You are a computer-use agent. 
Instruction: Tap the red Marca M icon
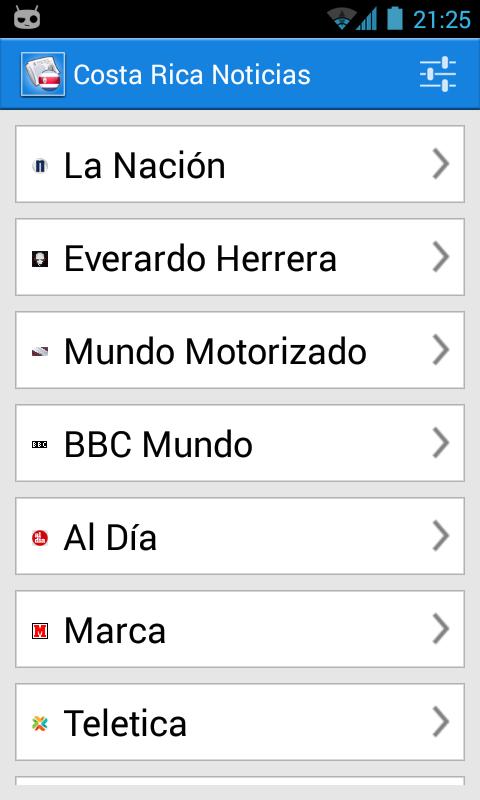(x=40, y=631)
